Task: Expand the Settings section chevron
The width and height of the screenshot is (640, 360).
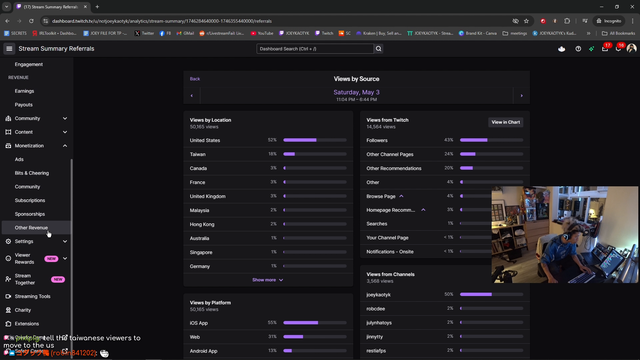Action: point(65,241)
